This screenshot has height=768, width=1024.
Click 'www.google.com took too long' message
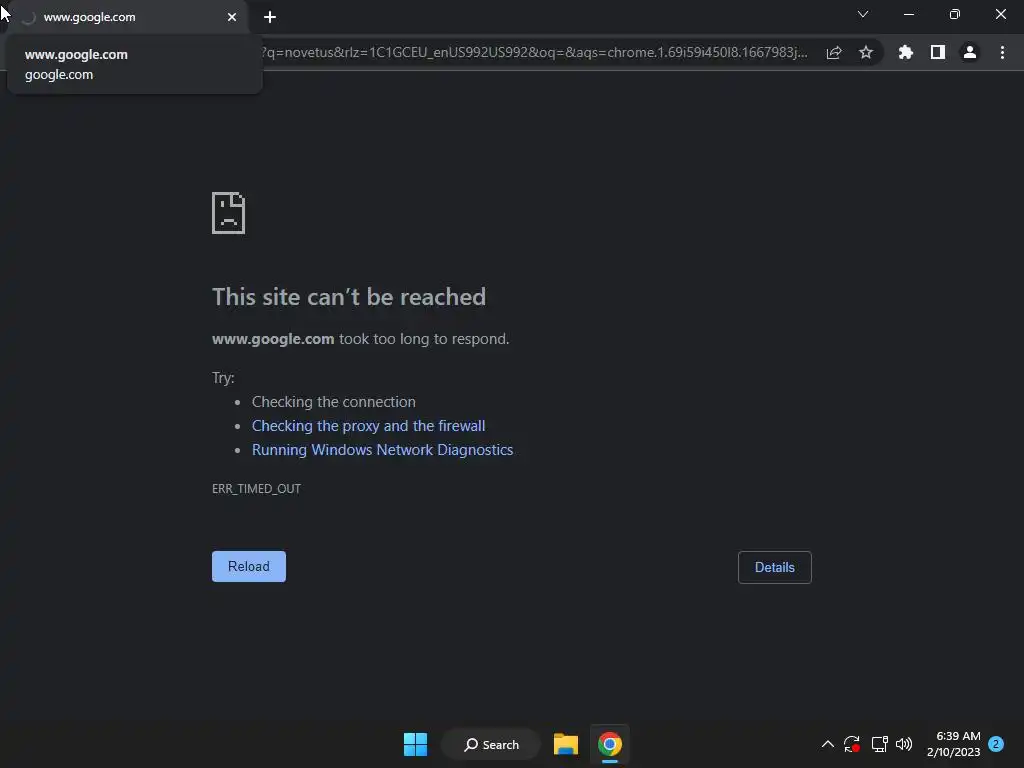coord(360,339)
